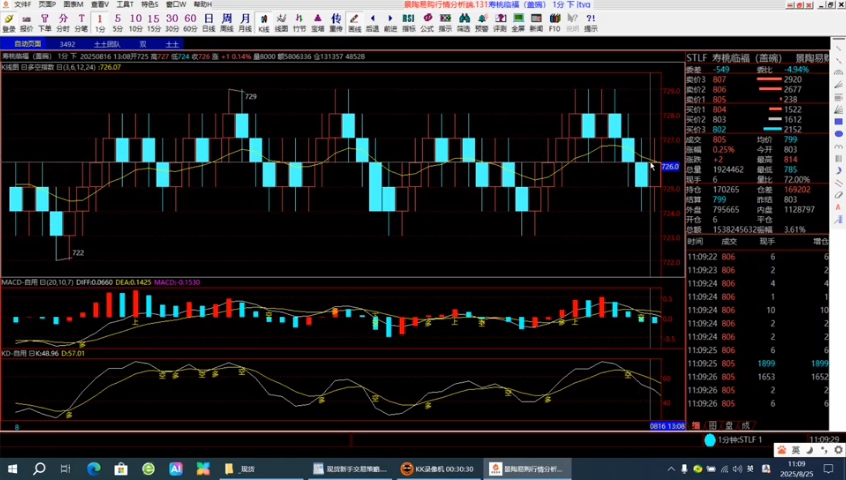Open the 特色S menu

pos(150,4)
